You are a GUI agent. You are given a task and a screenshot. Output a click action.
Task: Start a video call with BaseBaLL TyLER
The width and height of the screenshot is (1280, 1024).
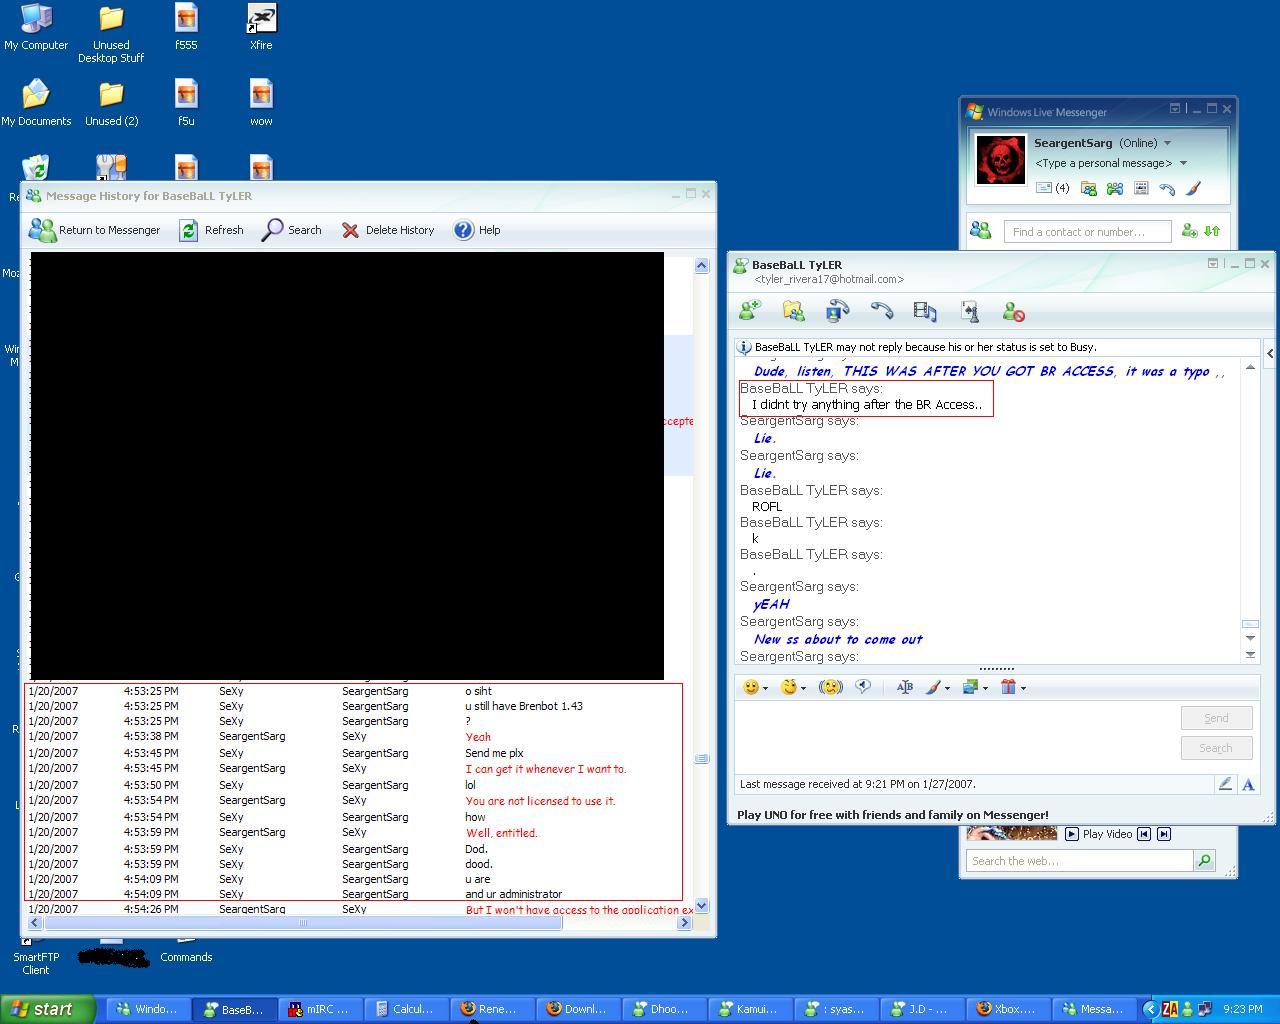[x=837, y=312]
